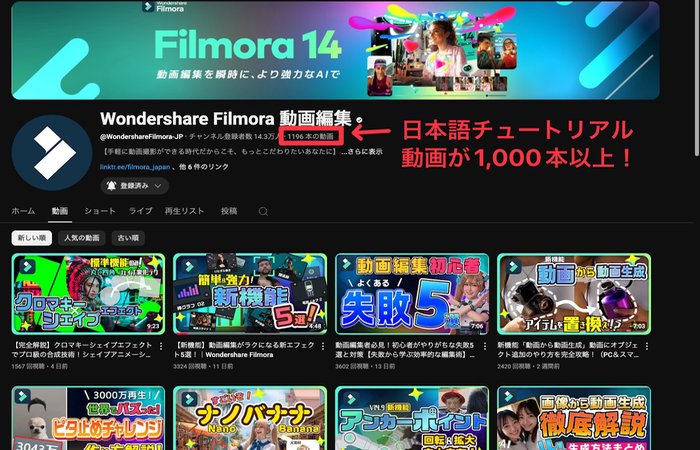Screen dimensions: 700x450
Task: Select the 人気の動画 sort filter chip
Action: click(x=81, y=238)
